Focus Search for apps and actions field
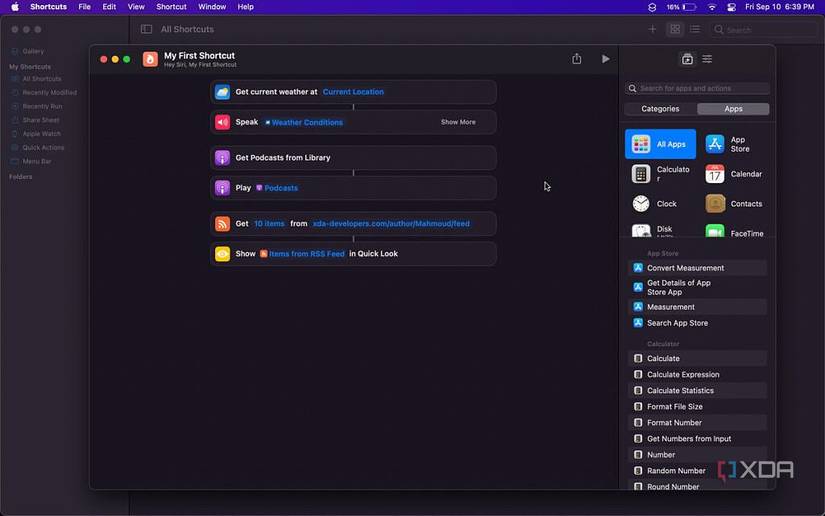This screenshot has width=825, height=516. pos(697,88)
